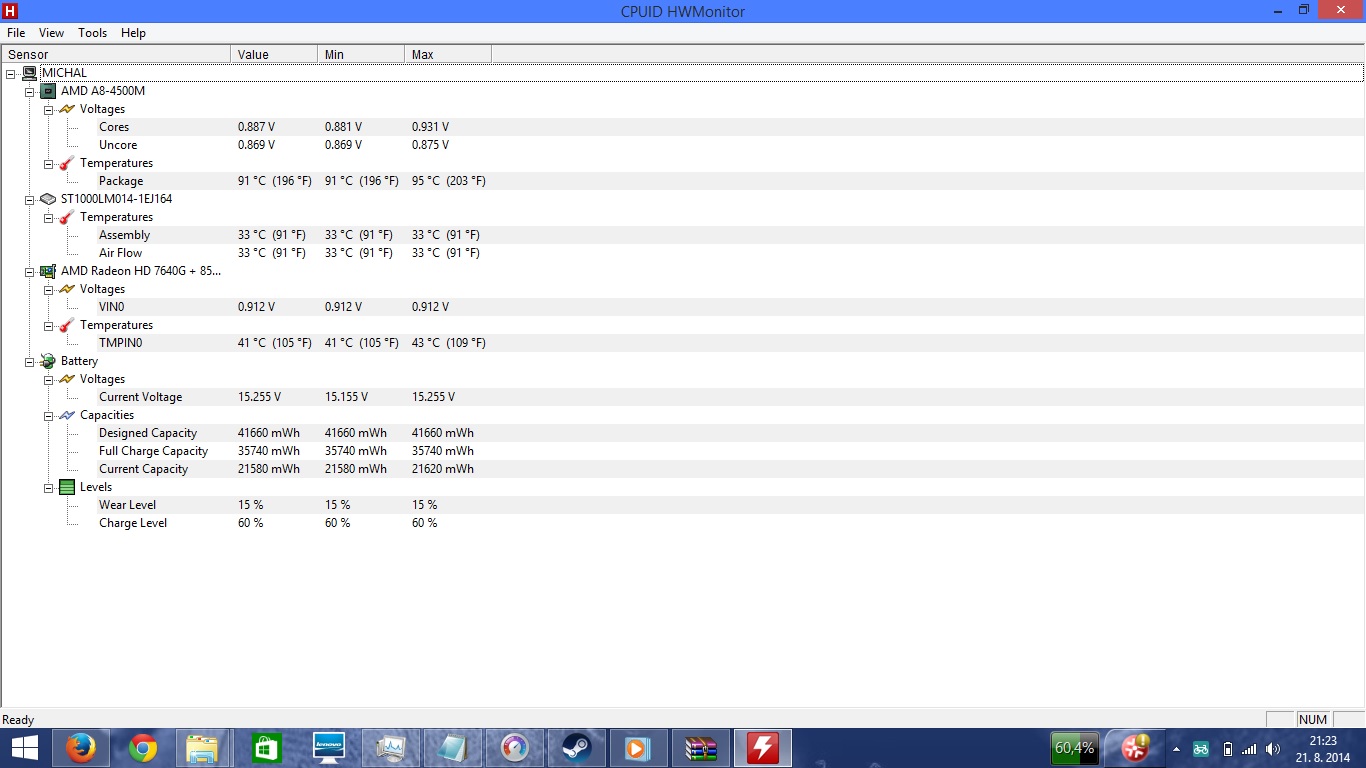The height and width of the screenshot is (768, 1366).
Task: Open the File menu
Action: click(16, 33)
